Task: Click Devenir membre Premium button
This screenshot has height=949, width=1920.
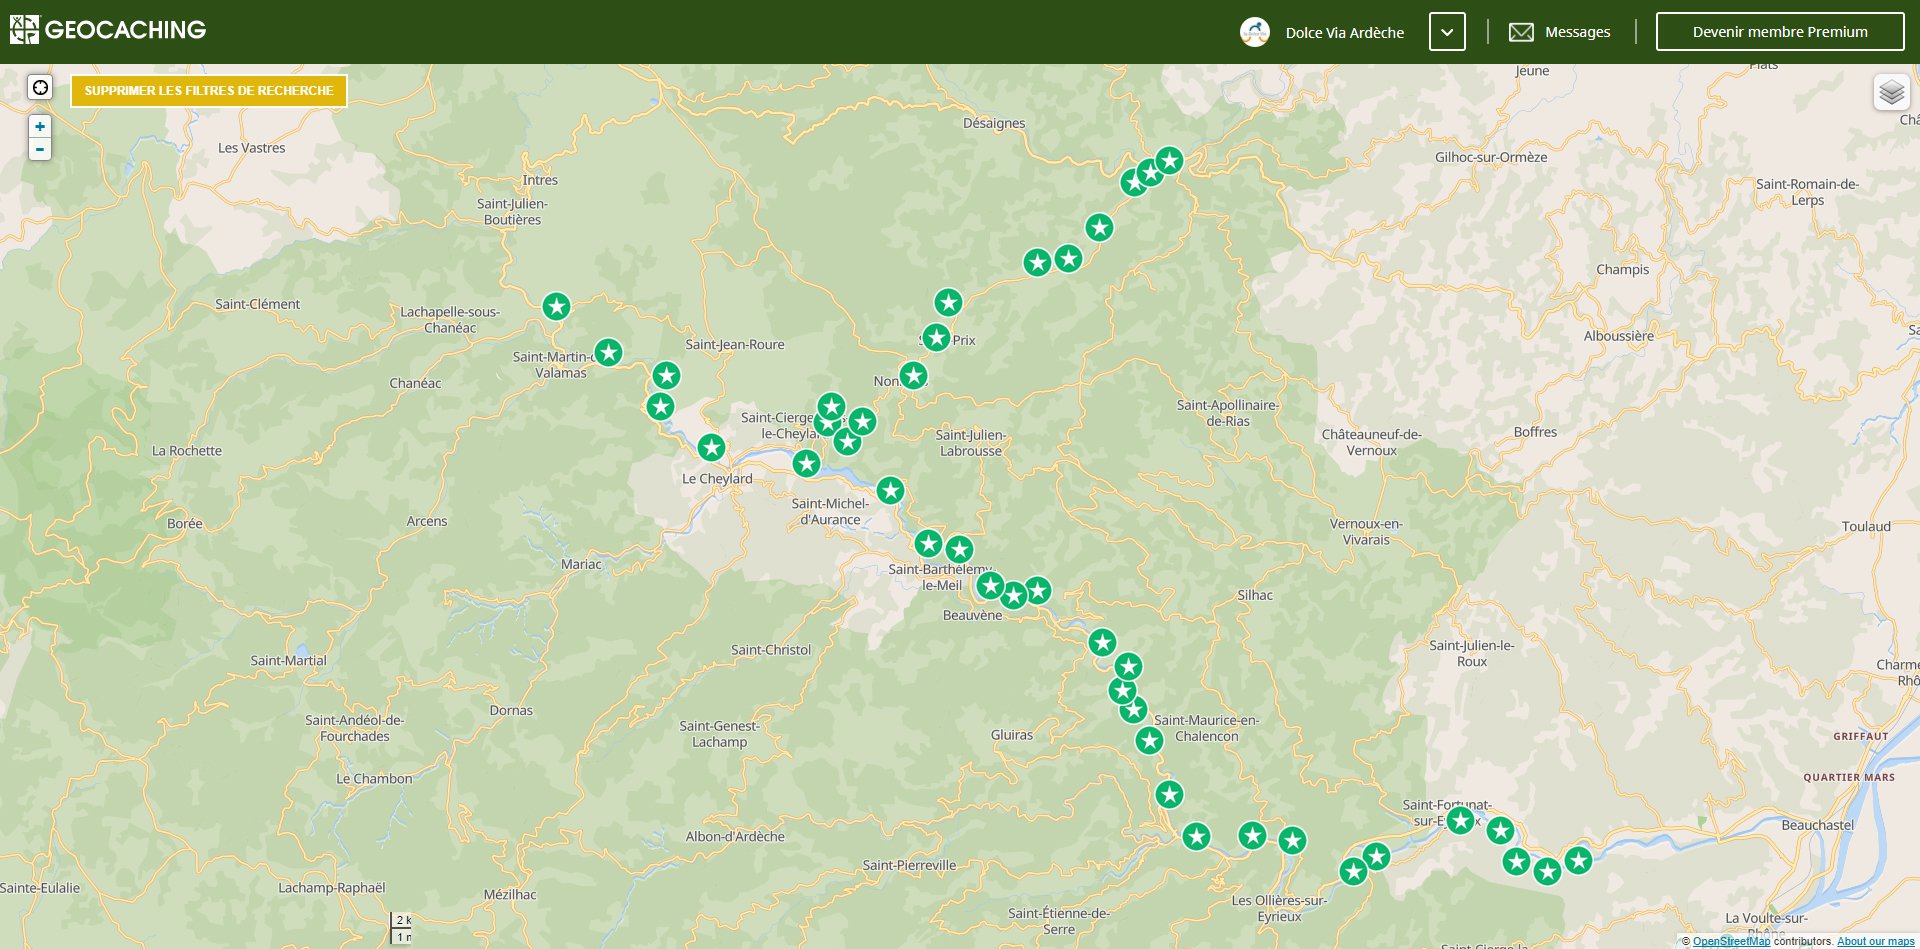Action: 1780,32
